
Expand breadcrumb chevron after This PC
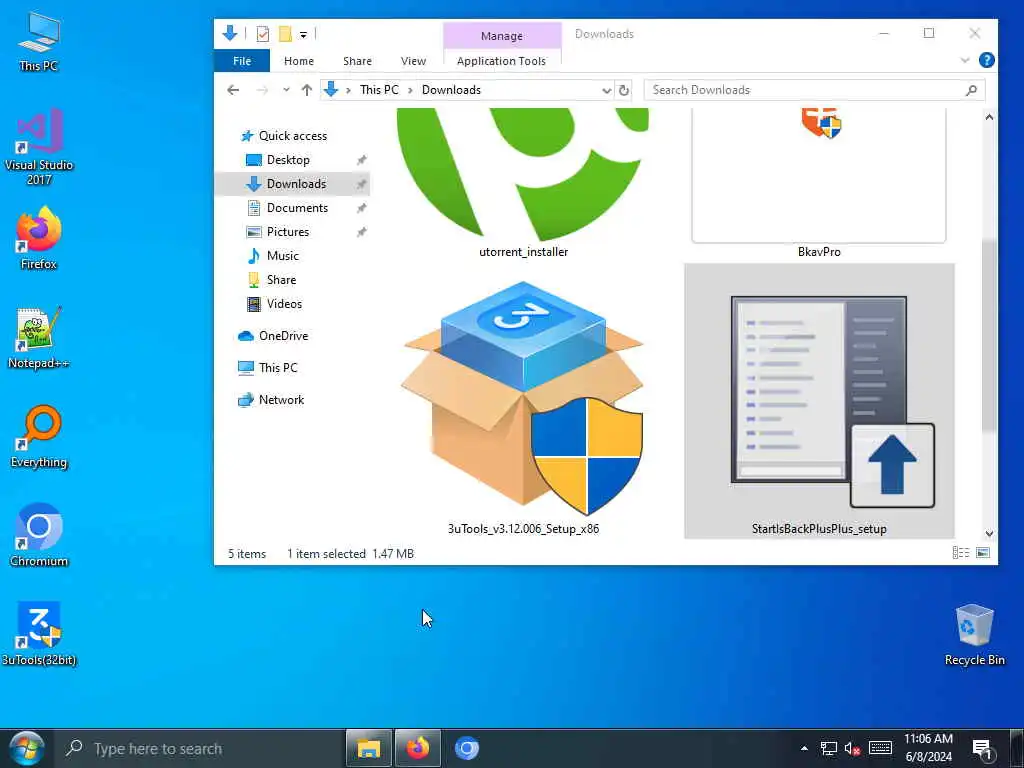(410, 90)
